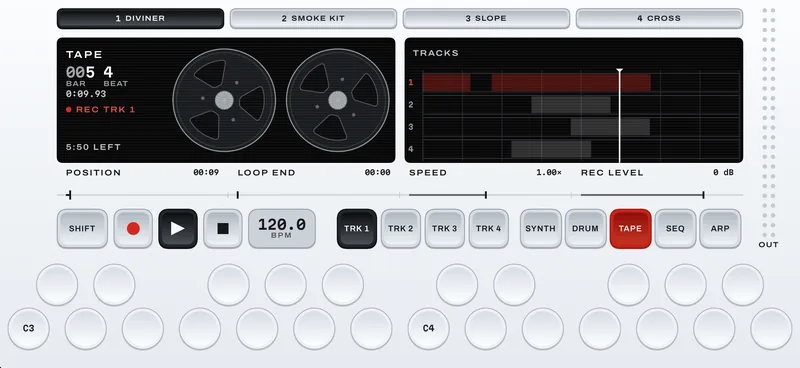This screenshot has width=800, height=368.
Task: Click the 00:00 loop end value
Action: coord(378,173)
